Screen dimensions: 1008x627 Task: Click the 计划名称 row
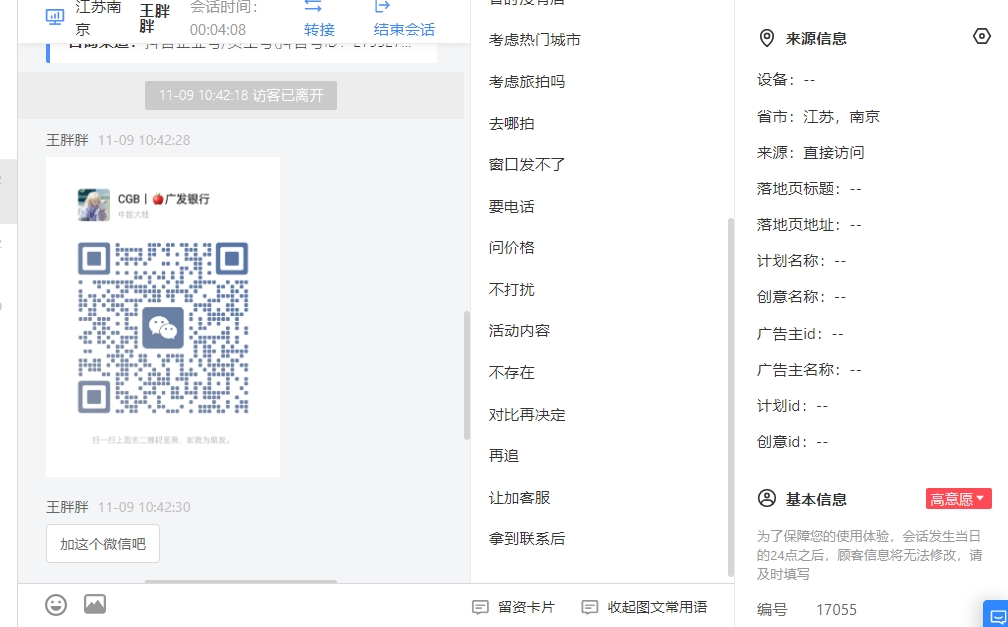(802, 260)
